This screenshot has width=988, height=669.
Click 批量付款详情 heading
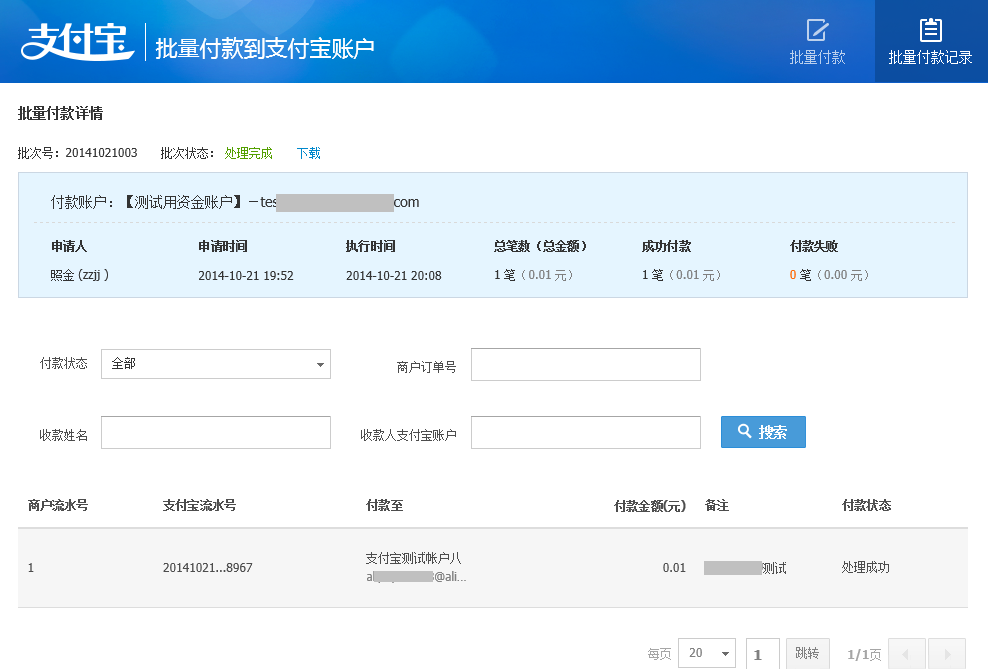click(60, 113)
